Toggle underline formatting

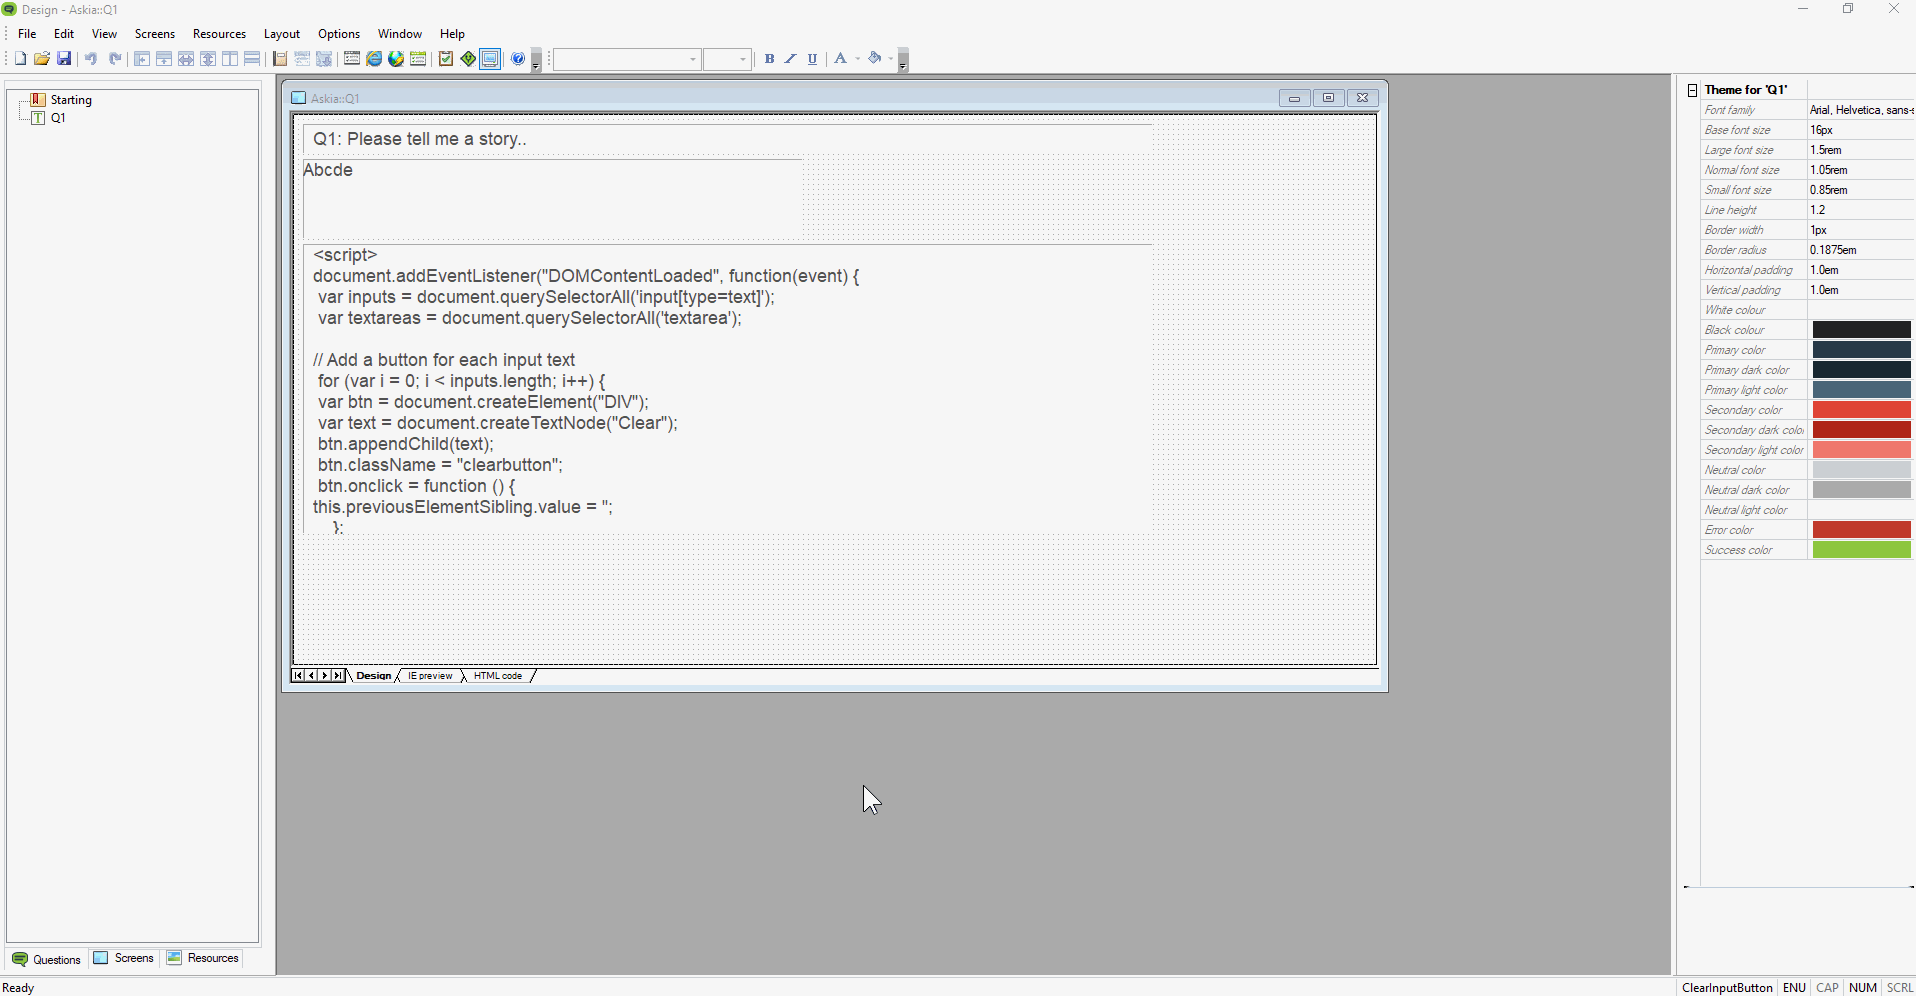812,59
